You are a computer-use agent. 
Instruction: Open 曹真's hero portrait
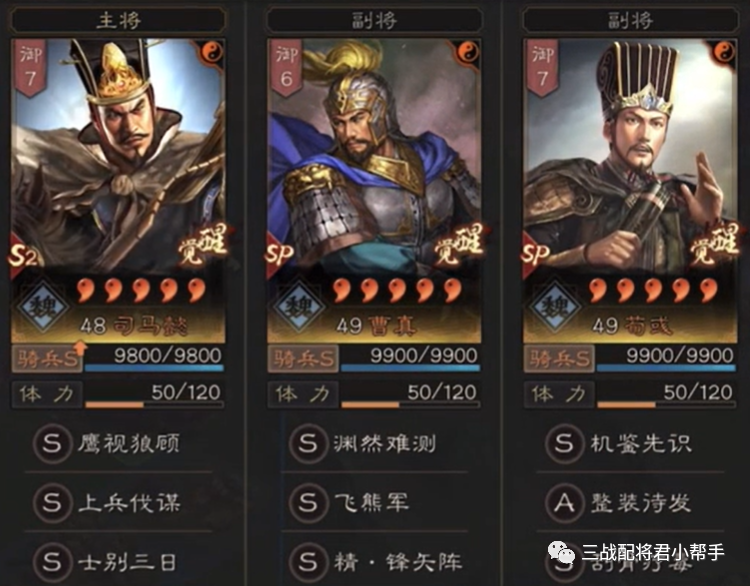[374, 158]
